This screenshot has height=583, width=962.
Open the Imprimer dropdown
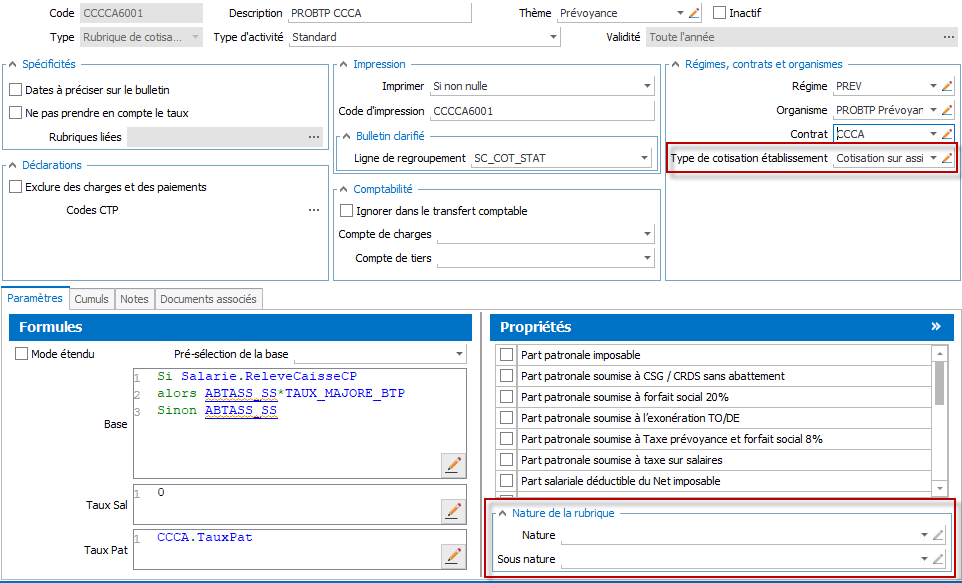pos(647,87)
